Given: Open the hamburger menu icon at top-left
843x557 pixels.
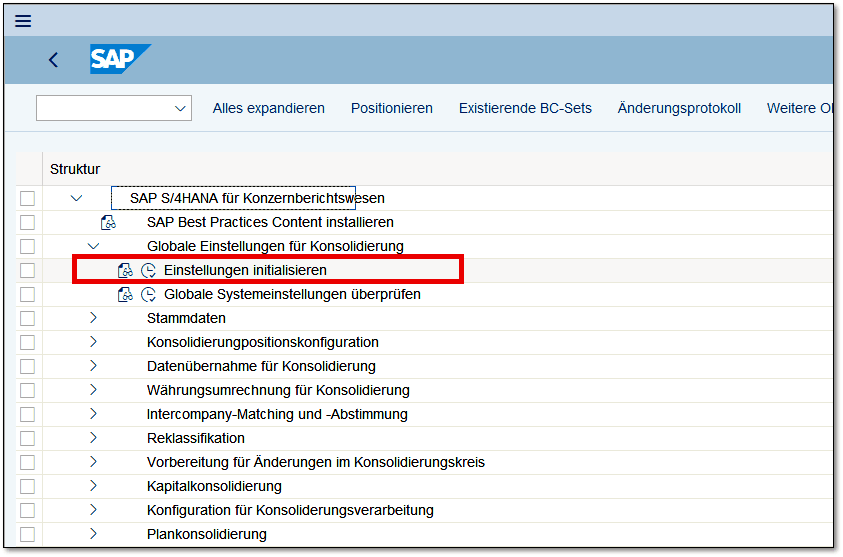Looking at the screenshot, I should pyautogui.click(x=22, y=21).
